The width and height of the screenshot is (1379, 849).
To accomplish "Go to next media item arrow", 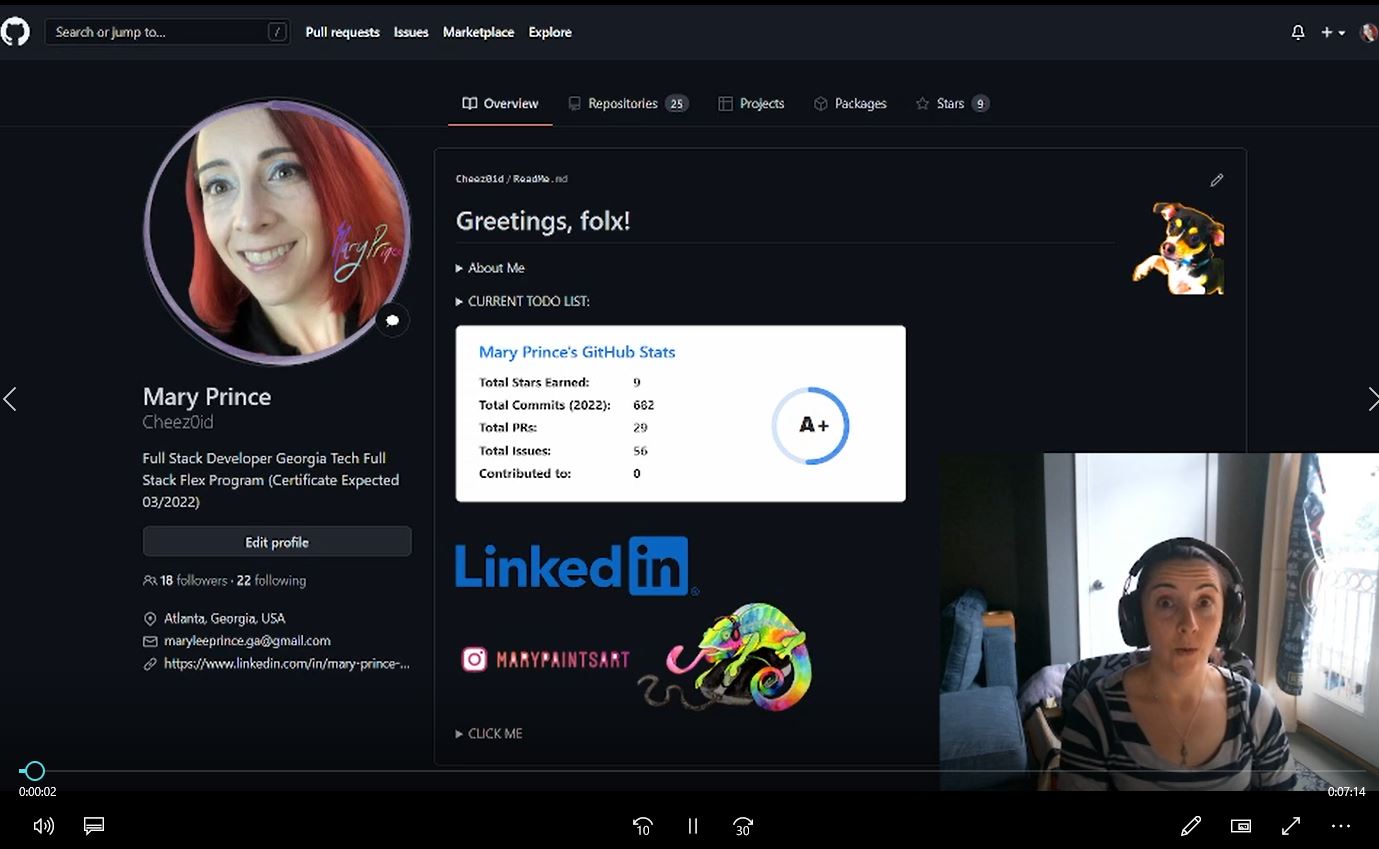I will tap(1372, 399).
